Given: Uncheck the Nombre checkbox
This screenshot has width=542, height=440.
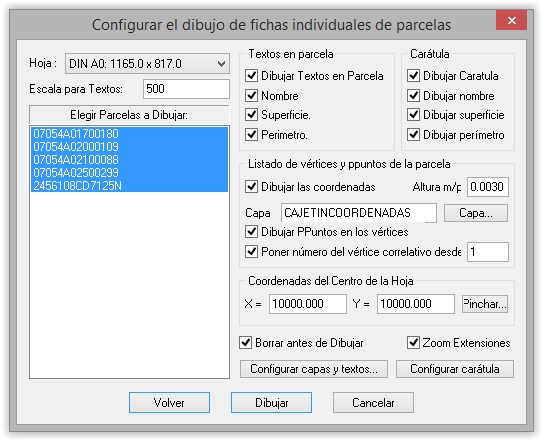Looking at the screenshot, I should (x=251, y=95).
